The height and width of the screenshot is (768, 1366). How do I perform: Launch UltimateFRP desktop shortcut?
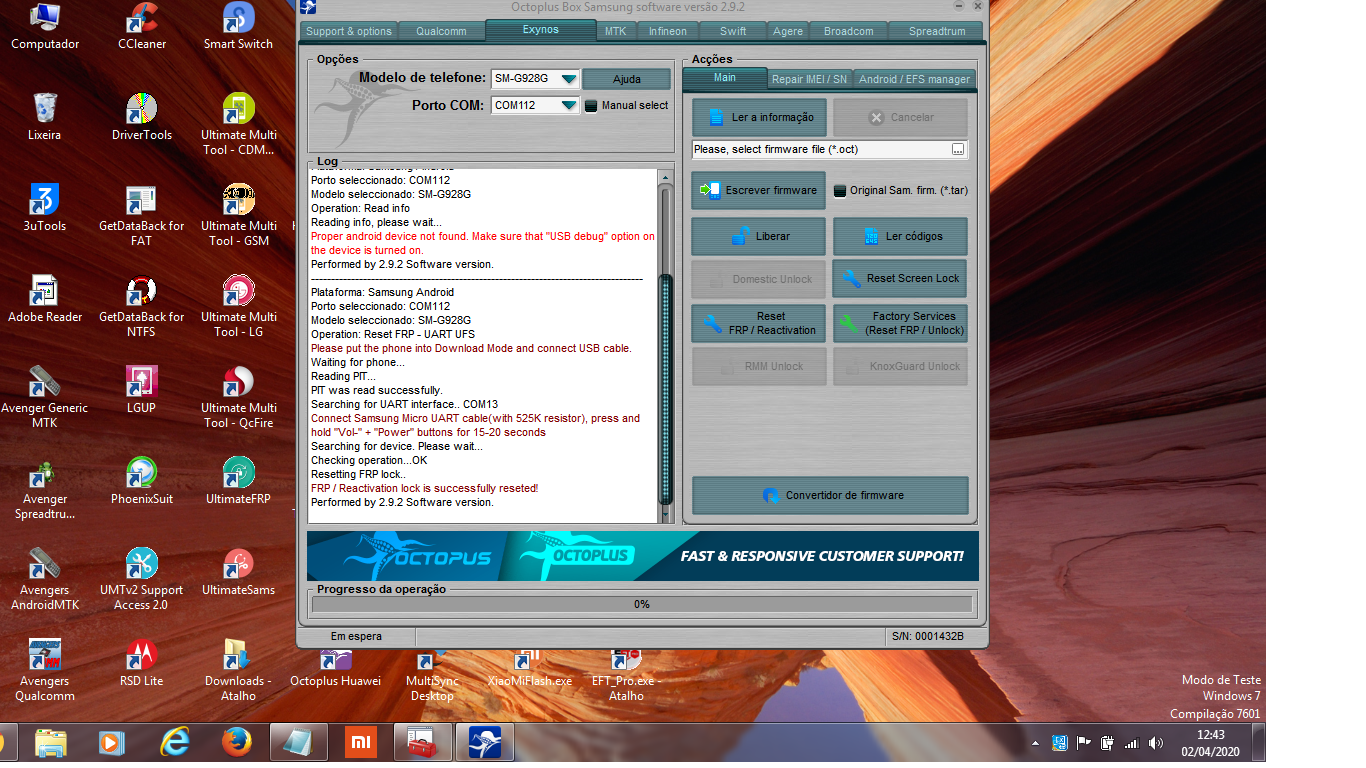(x=238, y=481)
